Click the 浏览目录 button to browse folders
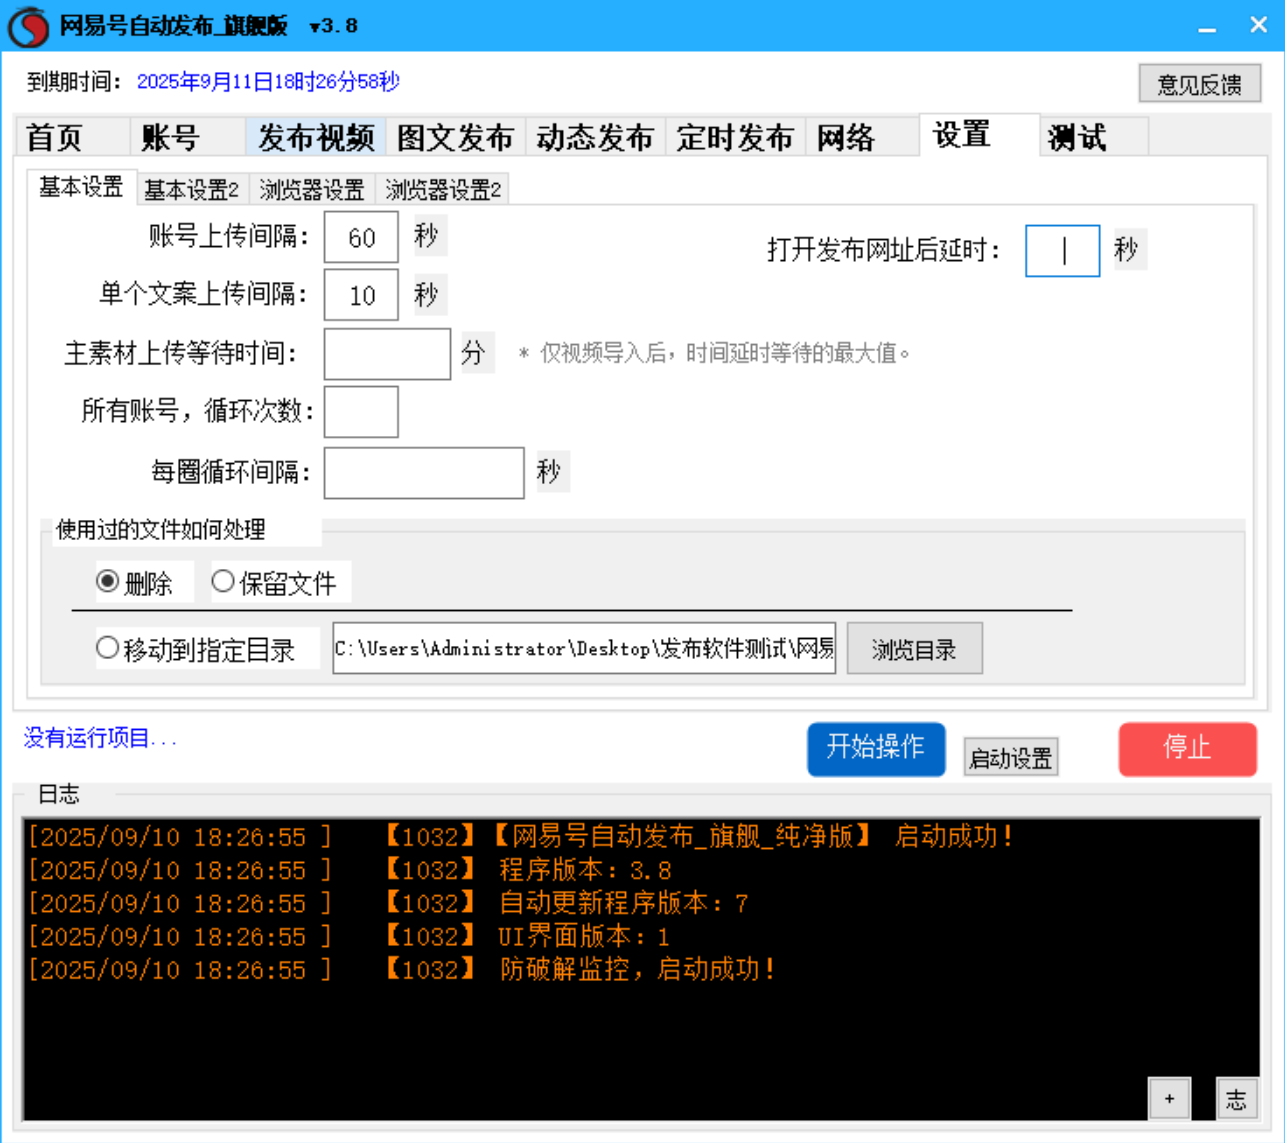Image resolution: width=1285 pixels, height=1143 pixels. 914,649
